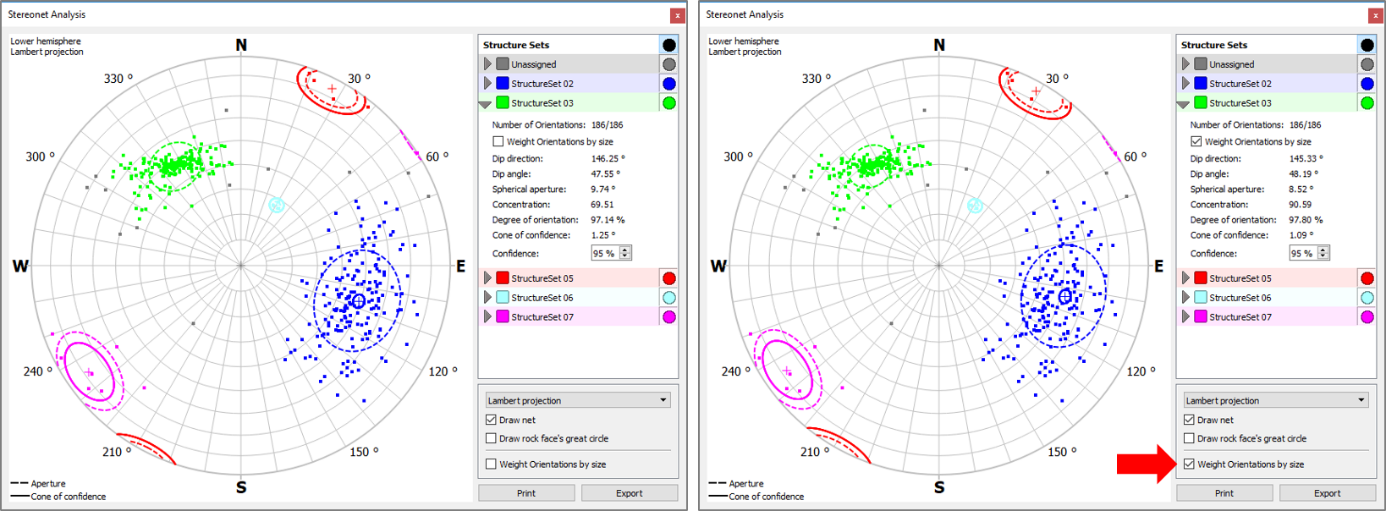Viewport: 1386px width, 511px height.
Task: Click Confidence 95 % stepper in left window
Action: coord(611,254)
